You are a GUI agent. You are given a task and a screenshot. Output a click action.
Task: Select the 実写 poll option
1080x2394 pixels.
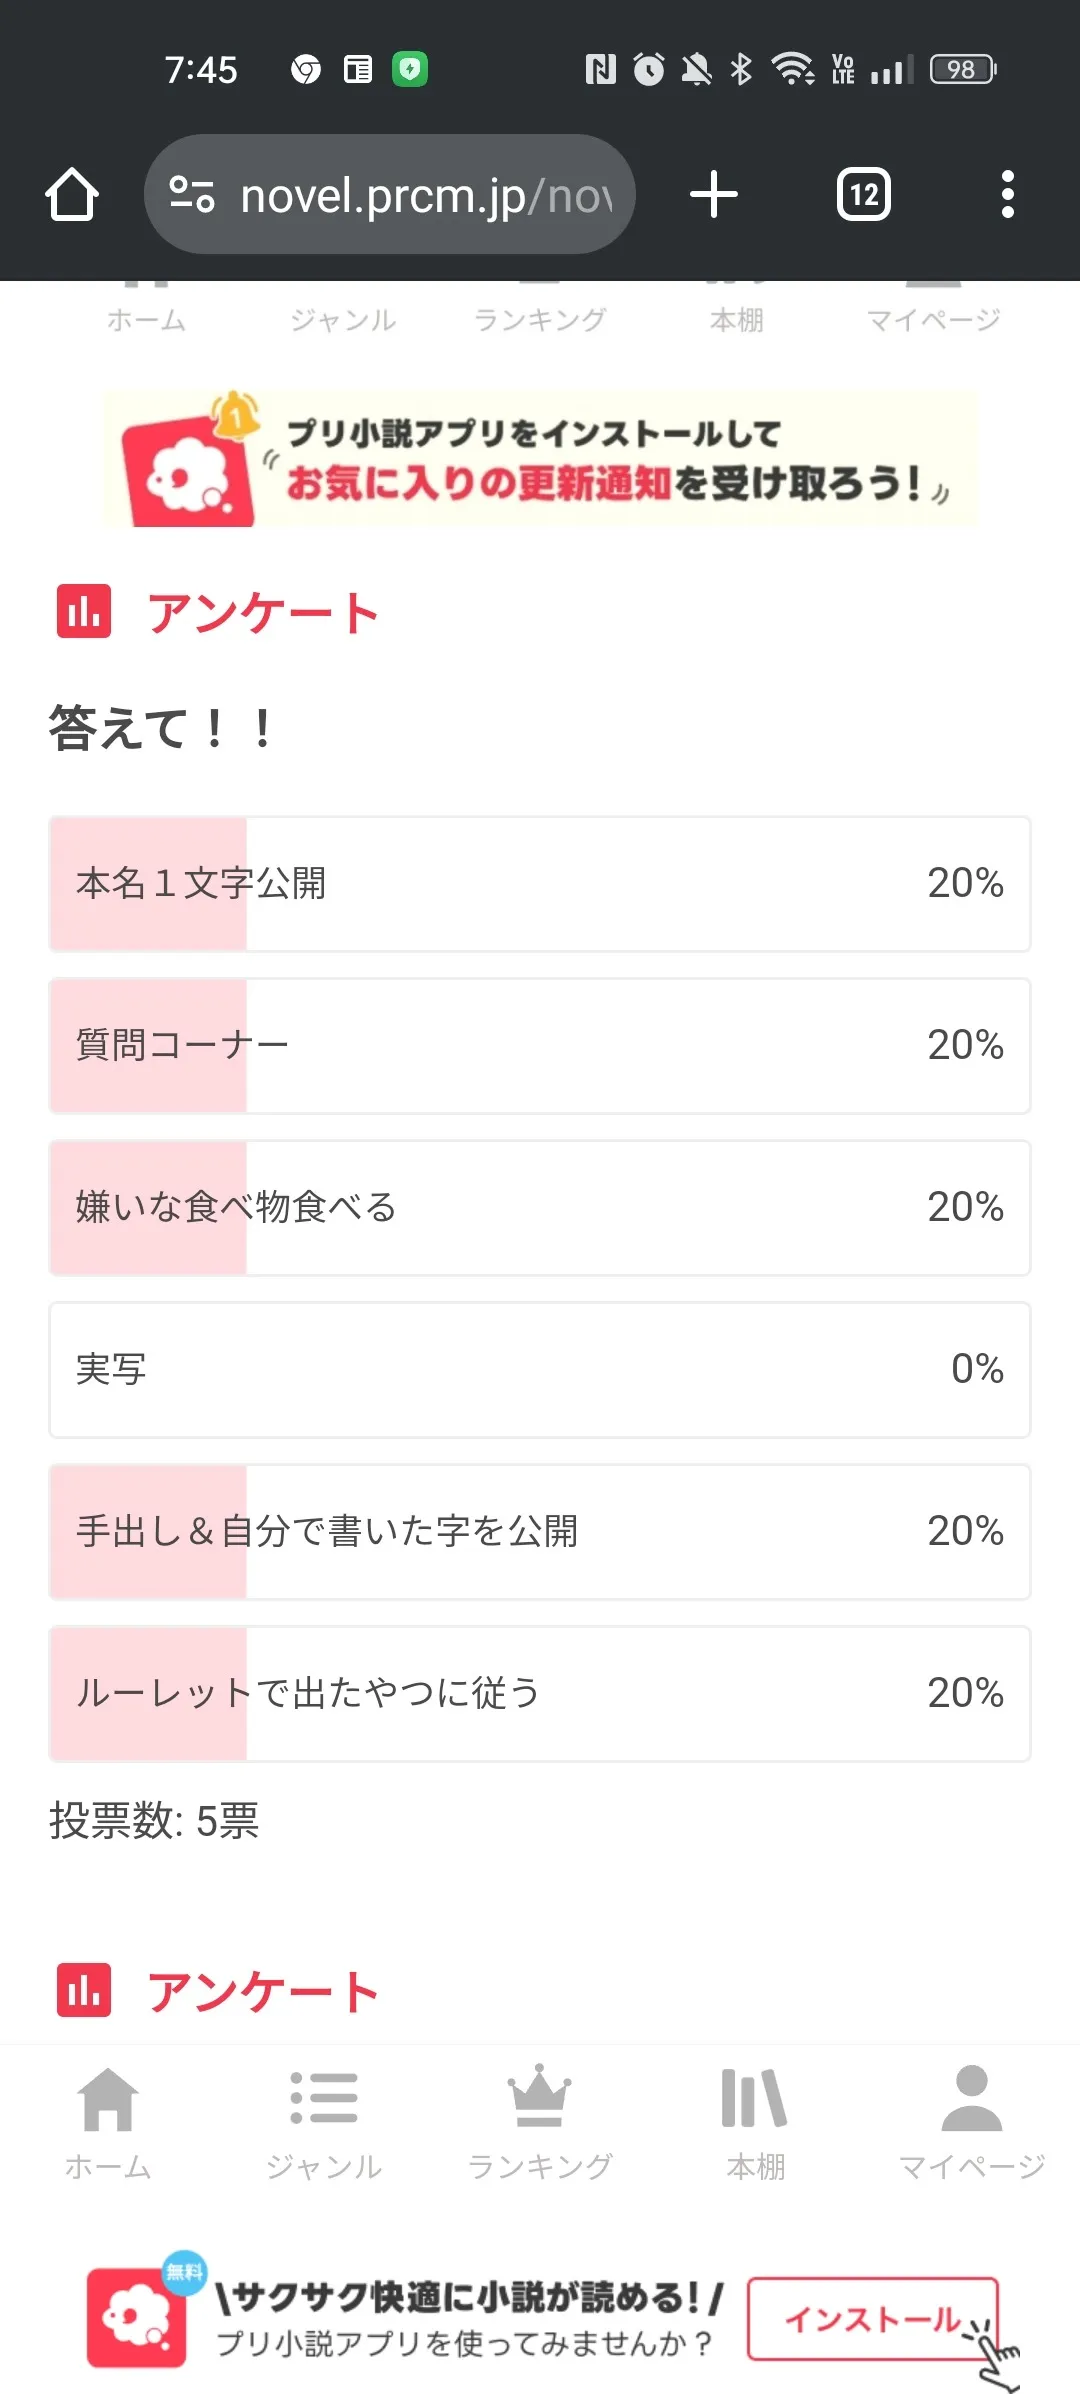point(540,1370)
